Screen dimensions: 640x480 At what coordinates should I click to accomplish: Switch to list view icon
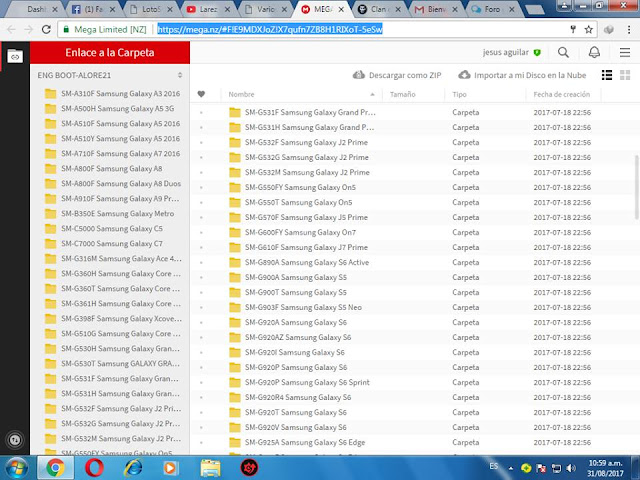(x=607, y=75)
